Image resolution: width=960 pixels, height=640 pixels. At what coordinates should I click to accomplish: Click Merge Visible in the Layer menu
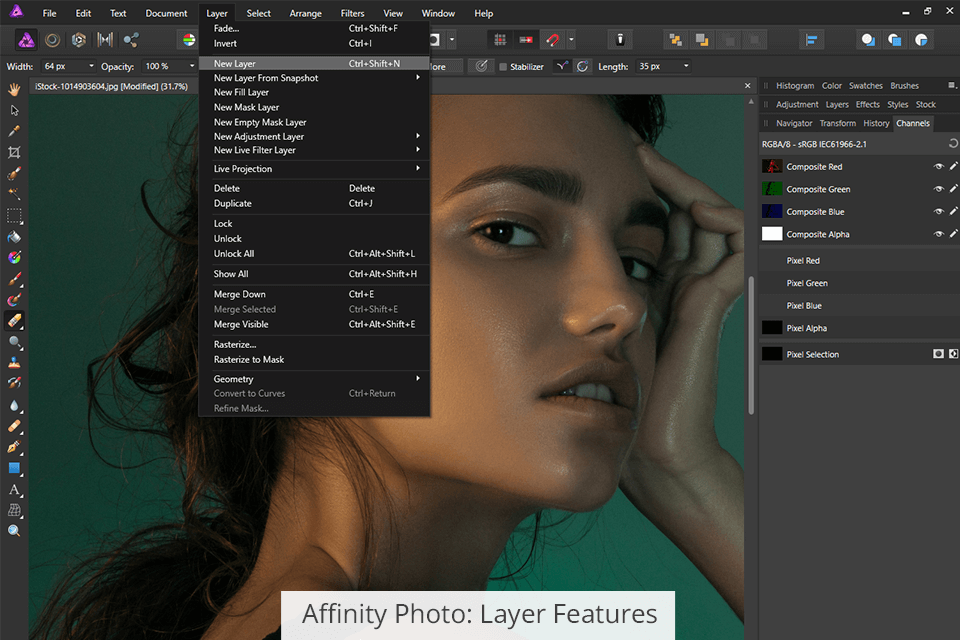pyautogui.click(x=241, y=324)
